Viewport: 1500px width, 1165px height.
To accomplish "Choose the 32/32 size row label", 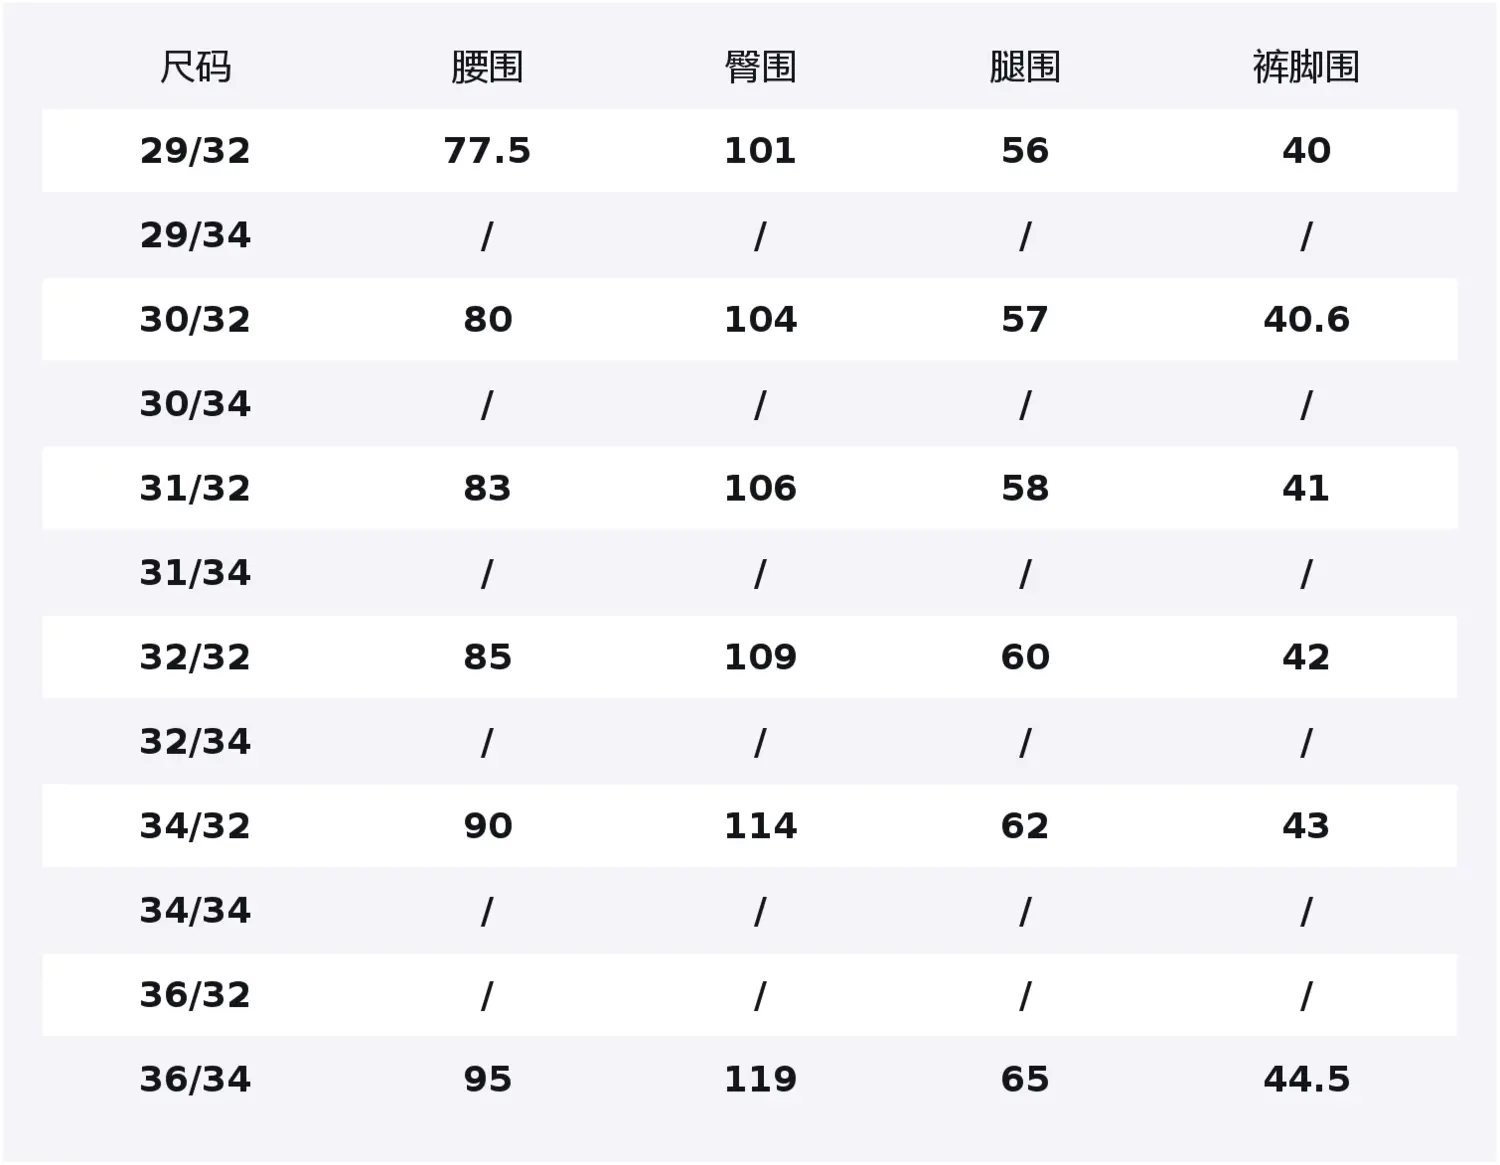I will tap(195, 657).
